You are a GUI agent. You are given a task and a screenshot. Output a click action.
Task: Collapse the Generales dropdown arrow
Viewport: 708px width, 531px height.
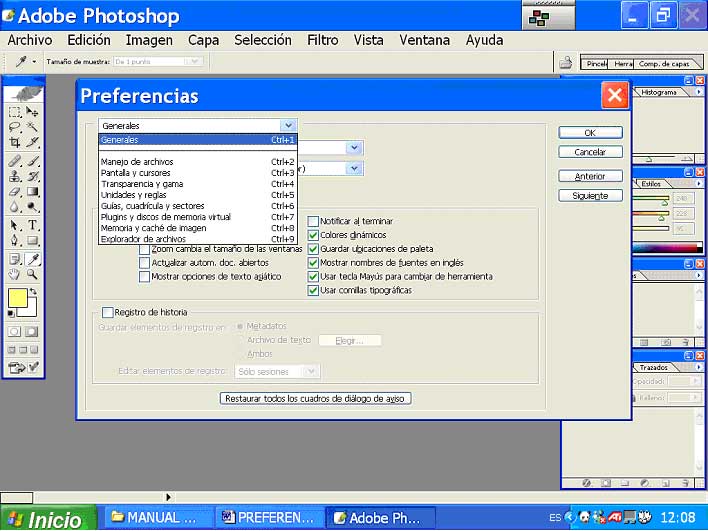[x=288, y=126]
